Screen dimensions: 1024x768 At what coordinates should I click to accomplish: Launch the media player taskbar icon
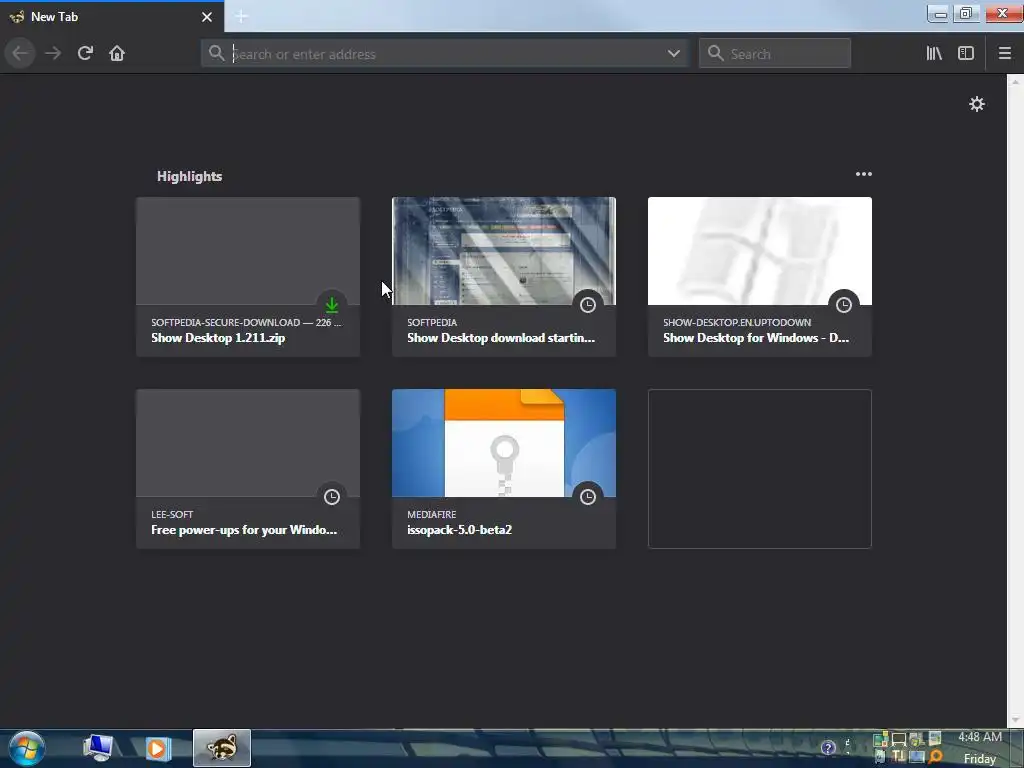click(x=157, y=748)
